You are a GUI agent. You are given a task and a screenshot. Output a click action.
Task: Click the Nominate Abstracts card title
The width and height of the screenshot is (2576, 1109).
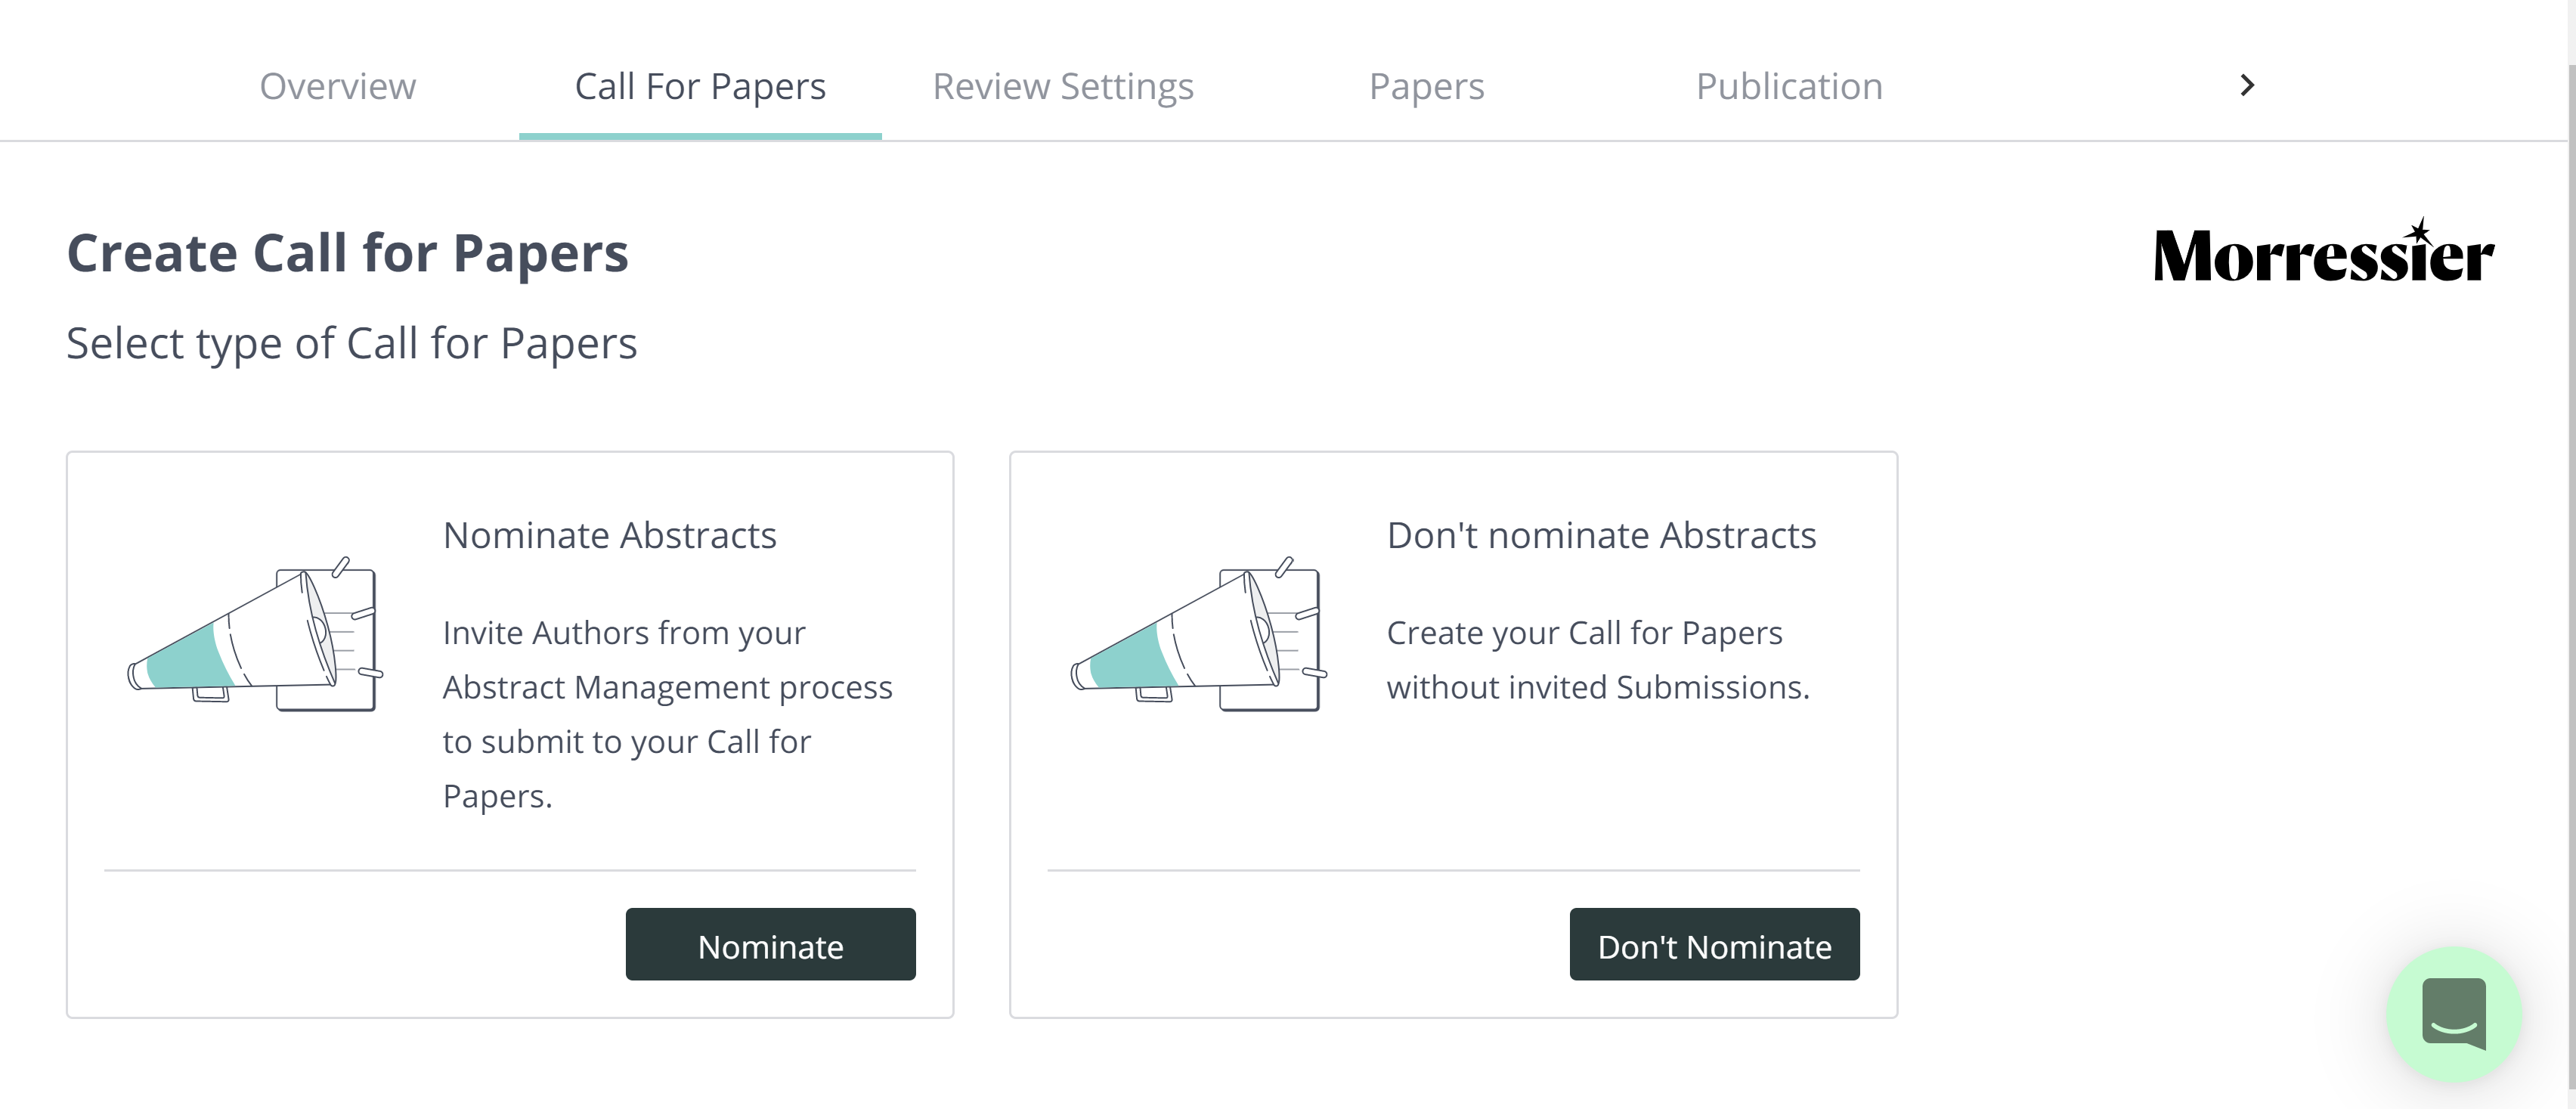(609, 535)
